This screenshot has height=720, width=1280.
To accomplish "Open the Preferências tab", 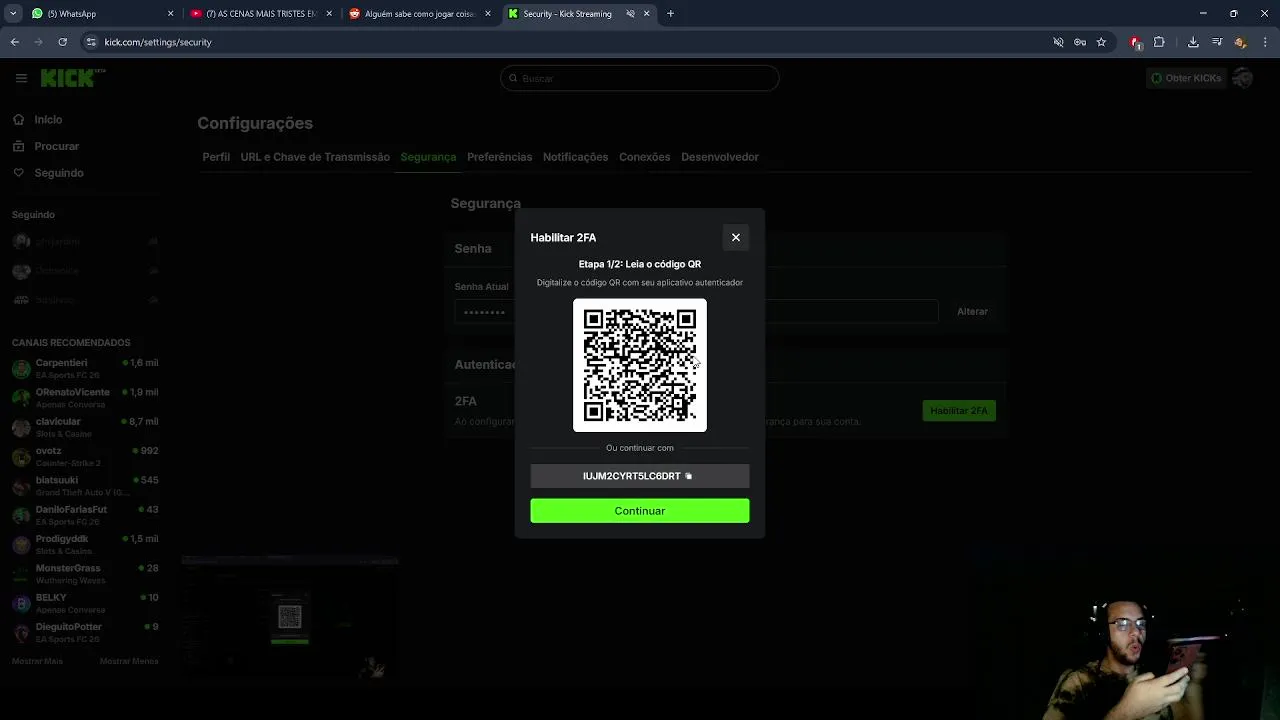I will tap(499, 157).
